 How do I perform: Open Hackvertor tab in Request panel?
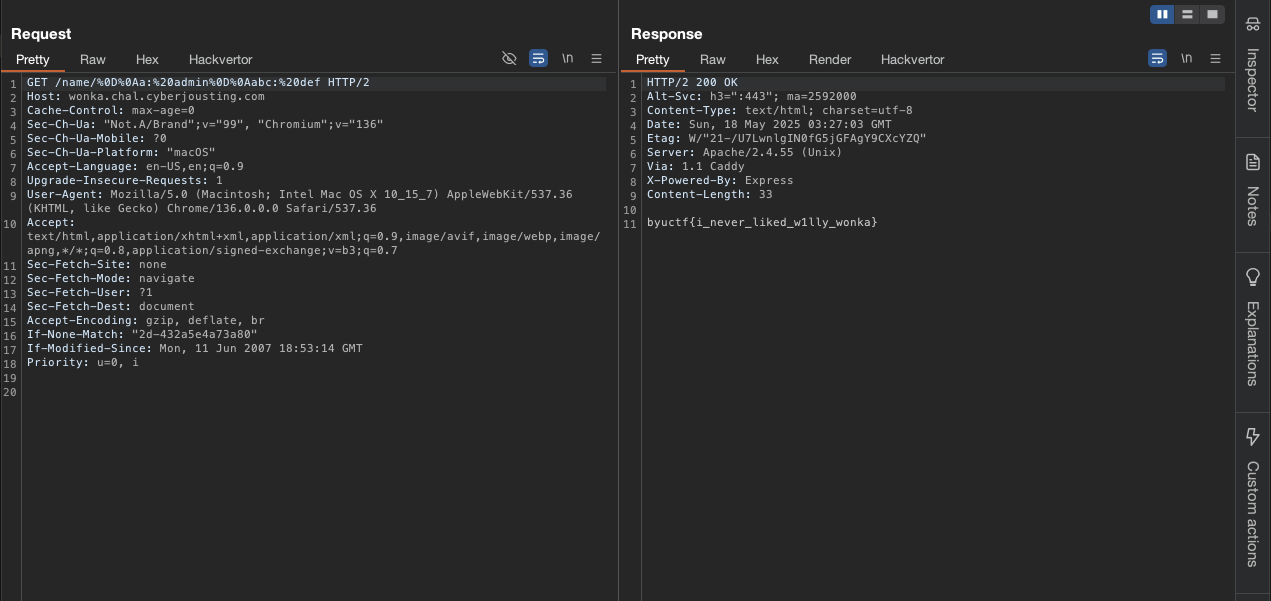pyautogui.click(x=221, y=60)
